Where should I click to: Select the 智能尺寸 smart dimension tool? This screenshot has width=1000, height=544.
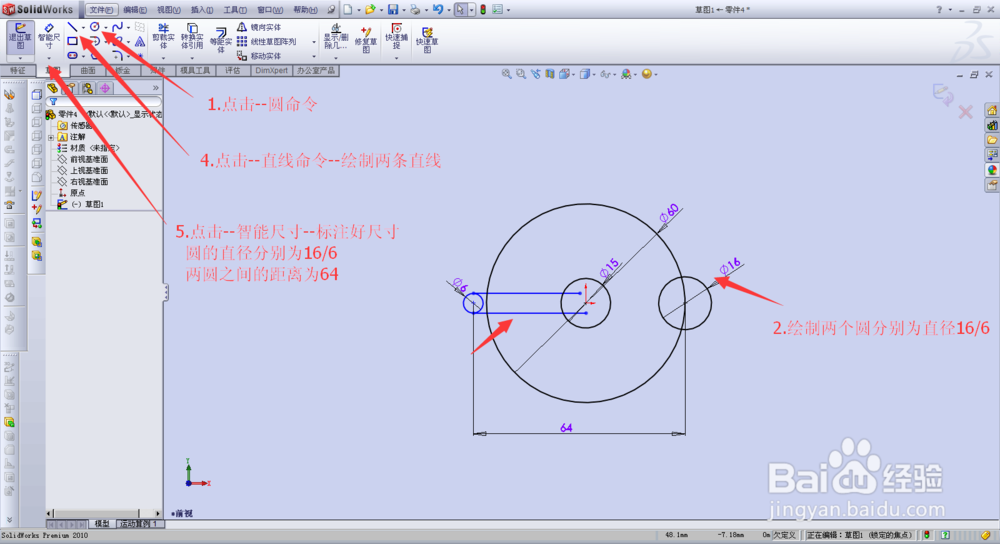coord(48,36)
